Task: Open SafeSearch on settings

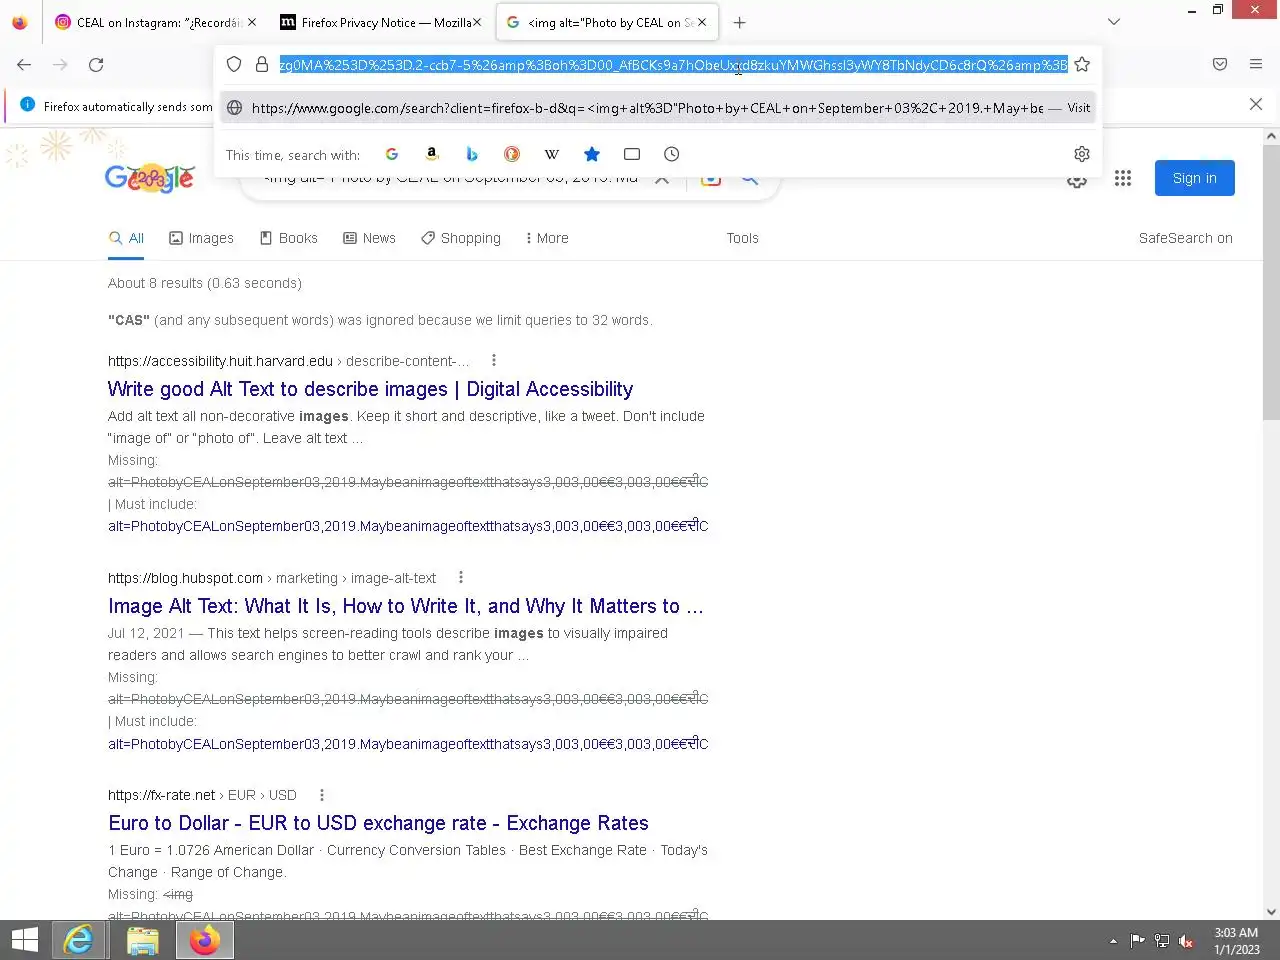Action: (1185, 238)
